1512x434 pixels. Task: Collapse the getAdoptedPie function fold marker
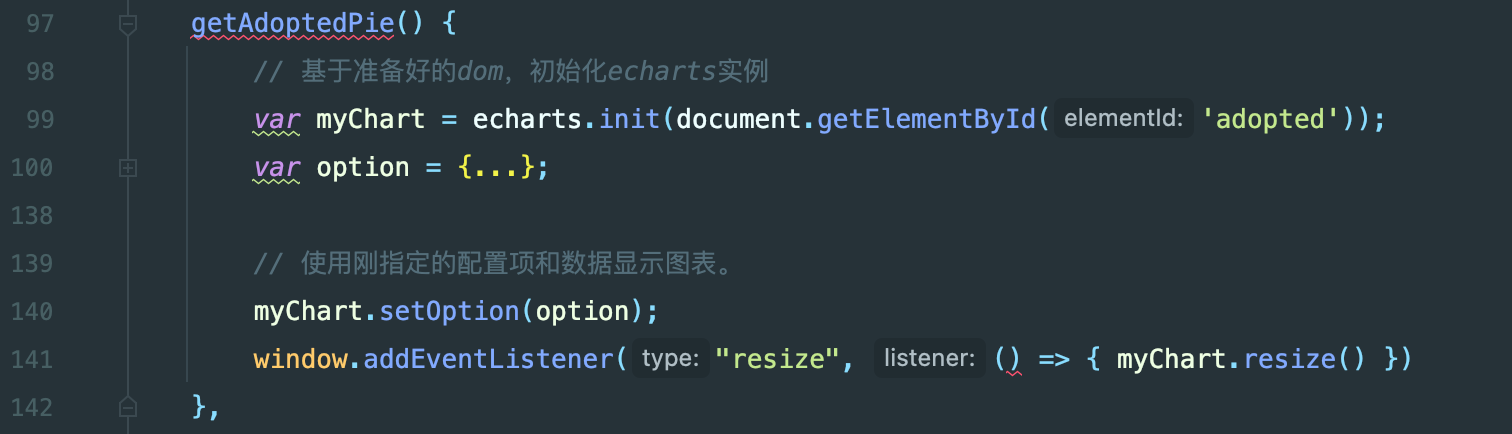tap(127, 25)
